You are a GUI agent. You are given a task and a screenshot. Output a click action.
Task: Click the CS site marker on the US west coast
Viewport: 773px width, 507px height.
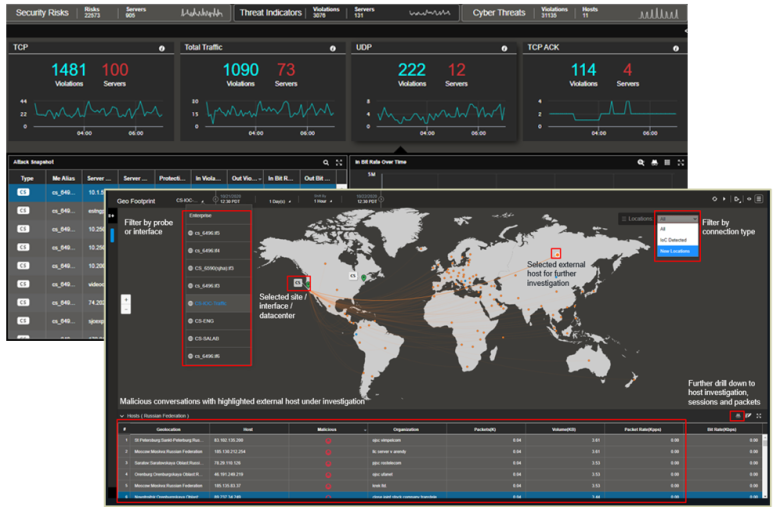pyautogui.click(x=297, y=283)
